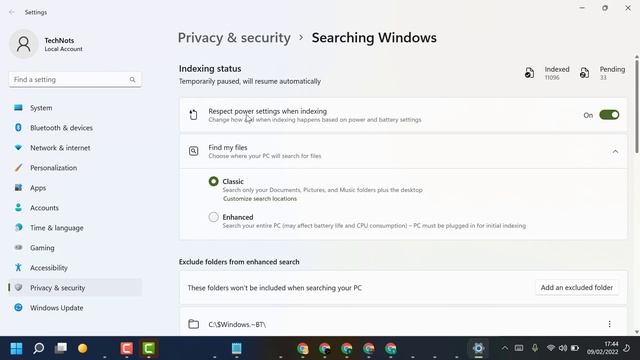
Task: Click the Accessibility sidebar icon
Action: 18,267
